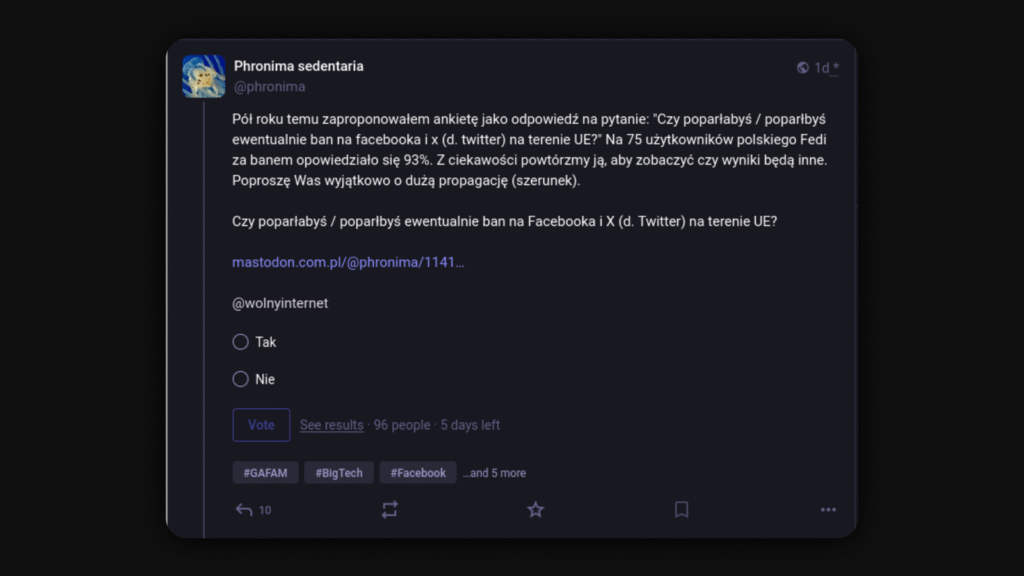Expand hashtags via '...and 5 more'
This screenshot has width=1024, height=576.
click(x=494, y=473)
